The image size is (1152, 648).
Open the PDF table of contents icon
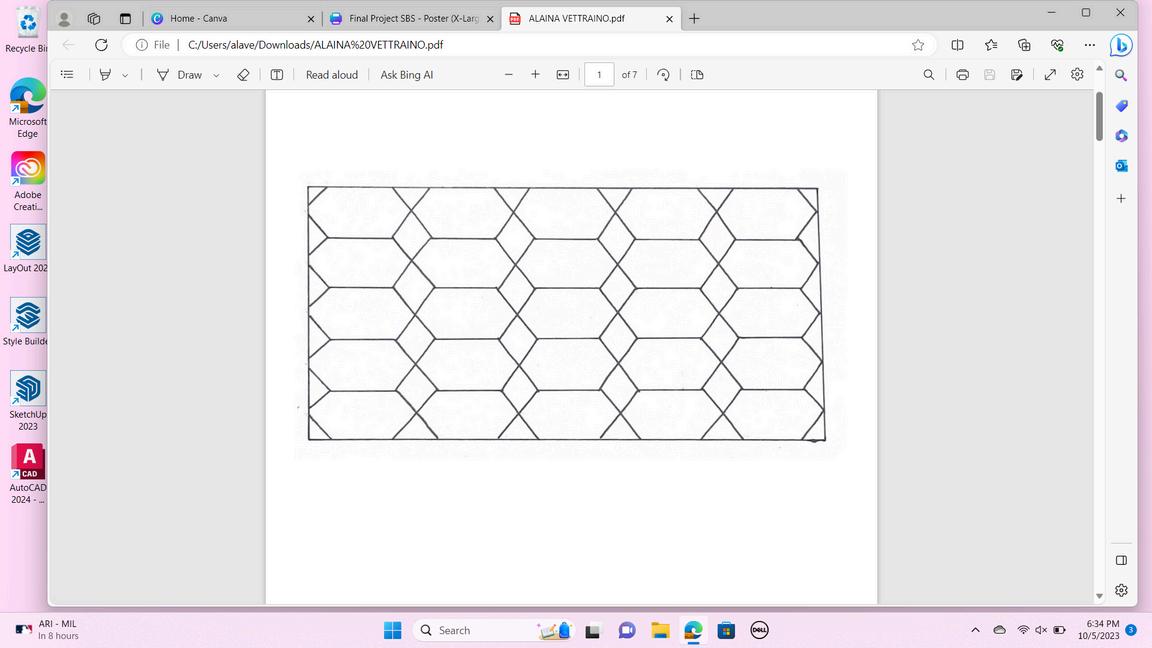(x=67, y=74)
